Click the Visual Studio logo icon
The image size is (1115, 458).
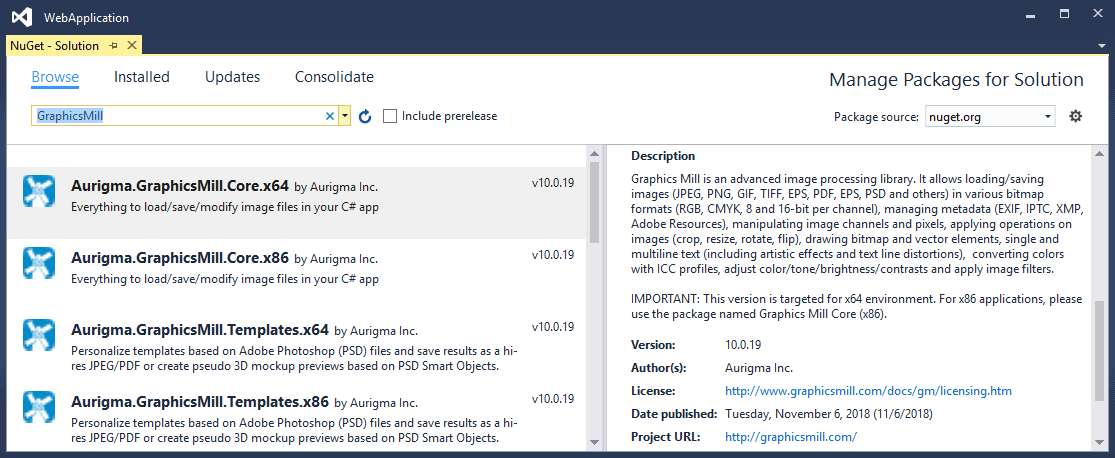click(x=21, y=17)
